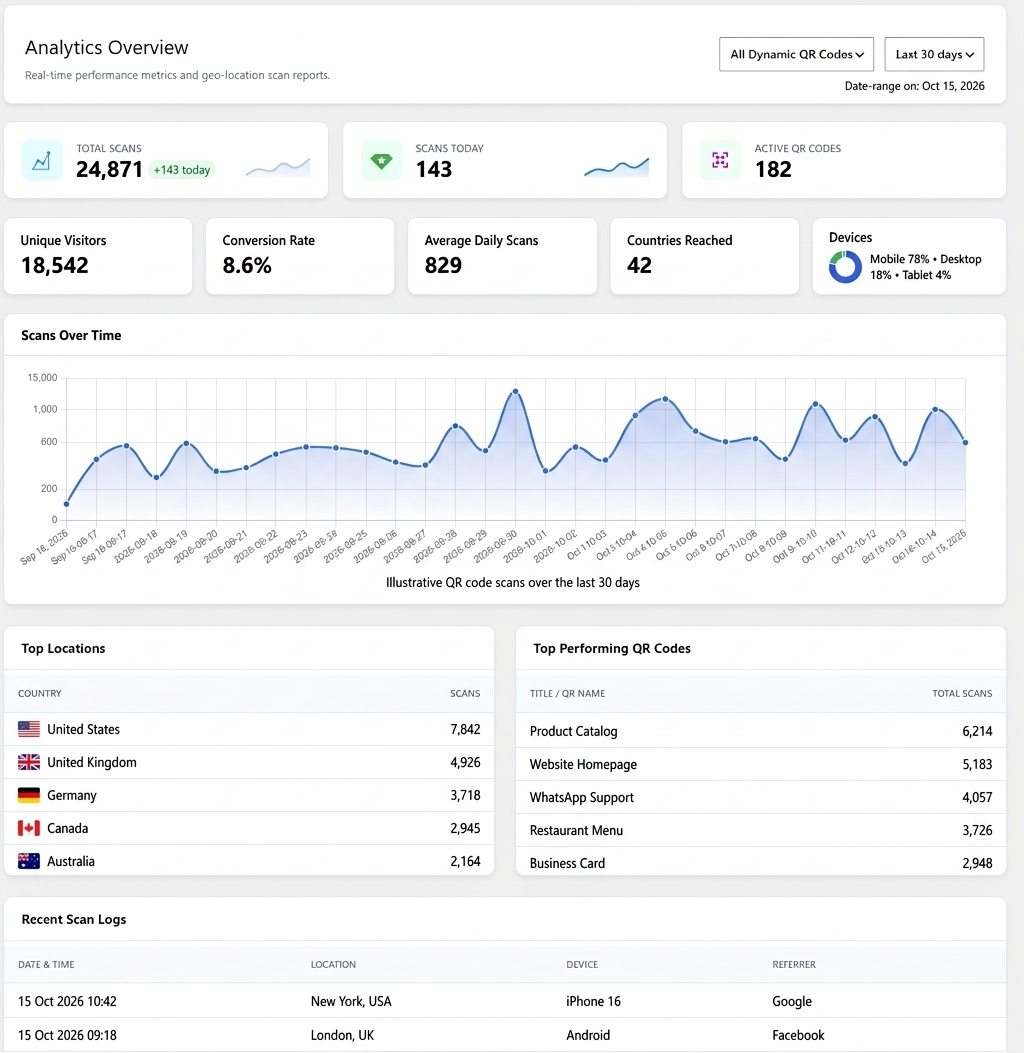Open the WhatsApp Support QR code
1024x1053 pixels.
click(581, 797)
